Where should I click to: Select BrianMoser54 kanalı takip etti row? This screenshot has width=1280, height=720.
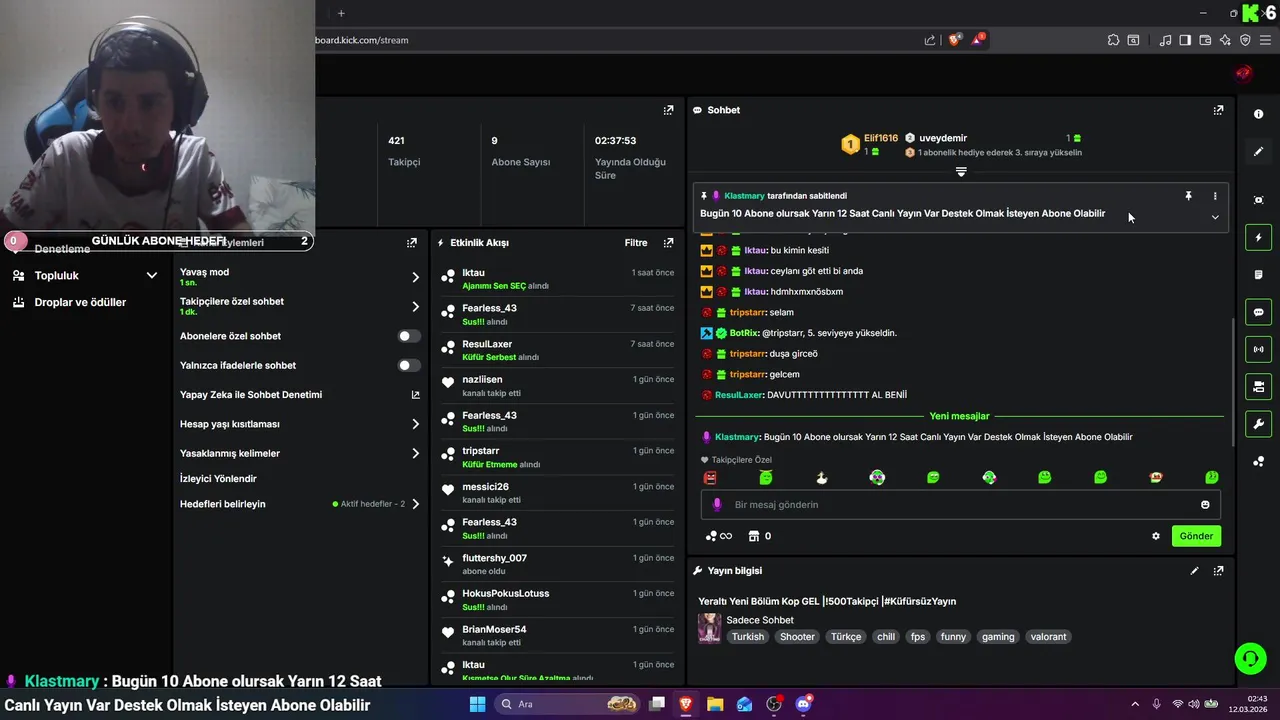(558, 635)
